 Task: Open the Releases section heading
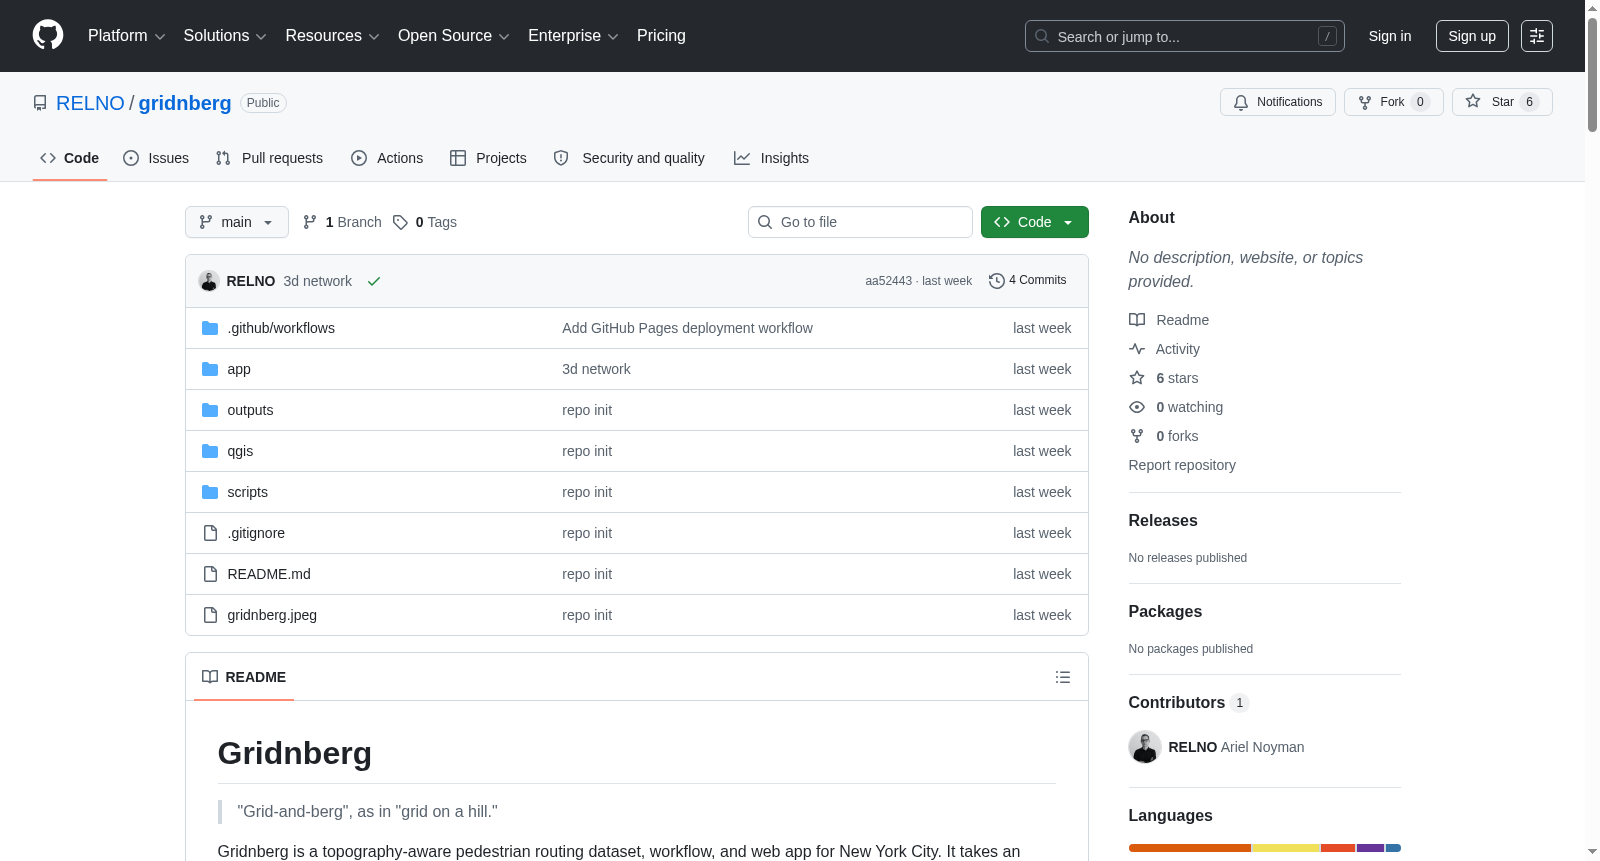pos(1163,521)
